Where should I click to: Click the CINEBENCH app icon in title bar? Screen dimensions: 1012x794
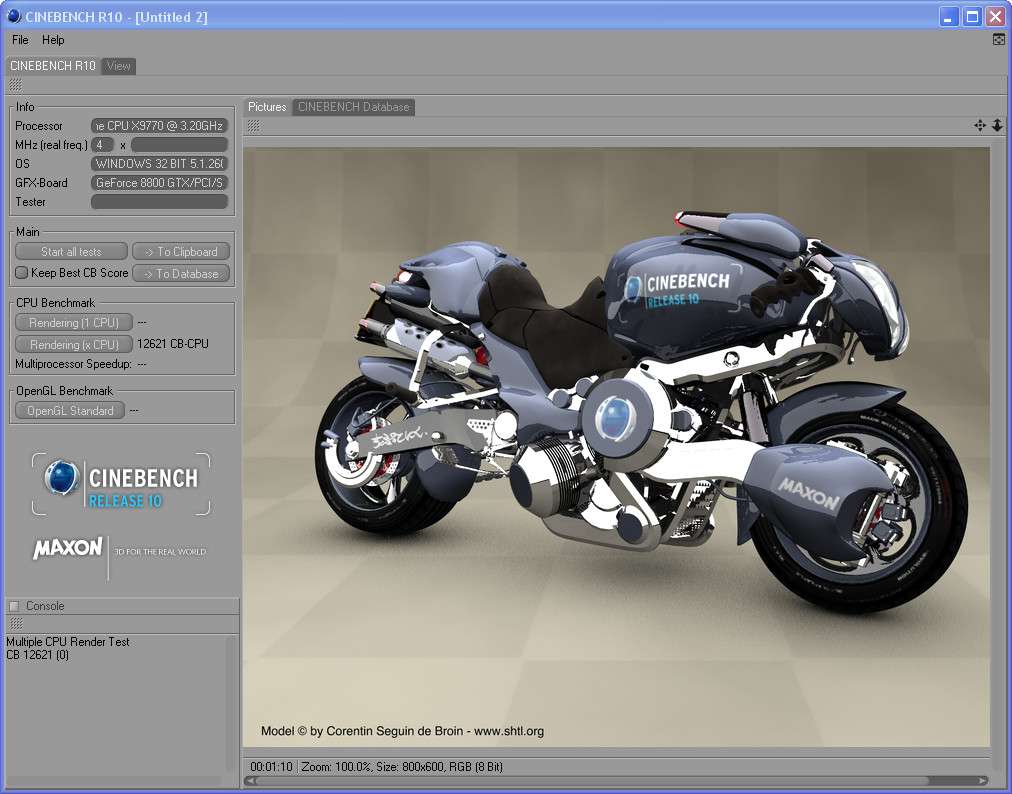click(14, 15)
